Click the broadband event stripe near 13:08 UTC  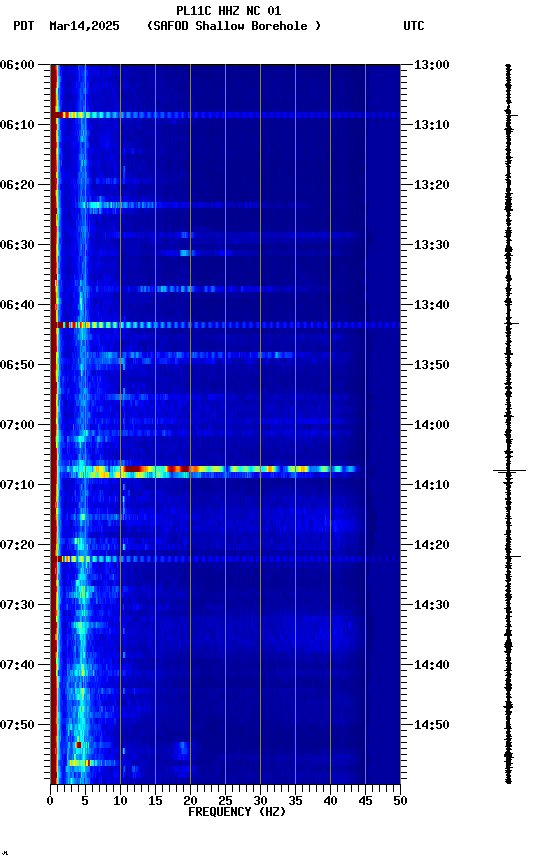pos(226,115)
